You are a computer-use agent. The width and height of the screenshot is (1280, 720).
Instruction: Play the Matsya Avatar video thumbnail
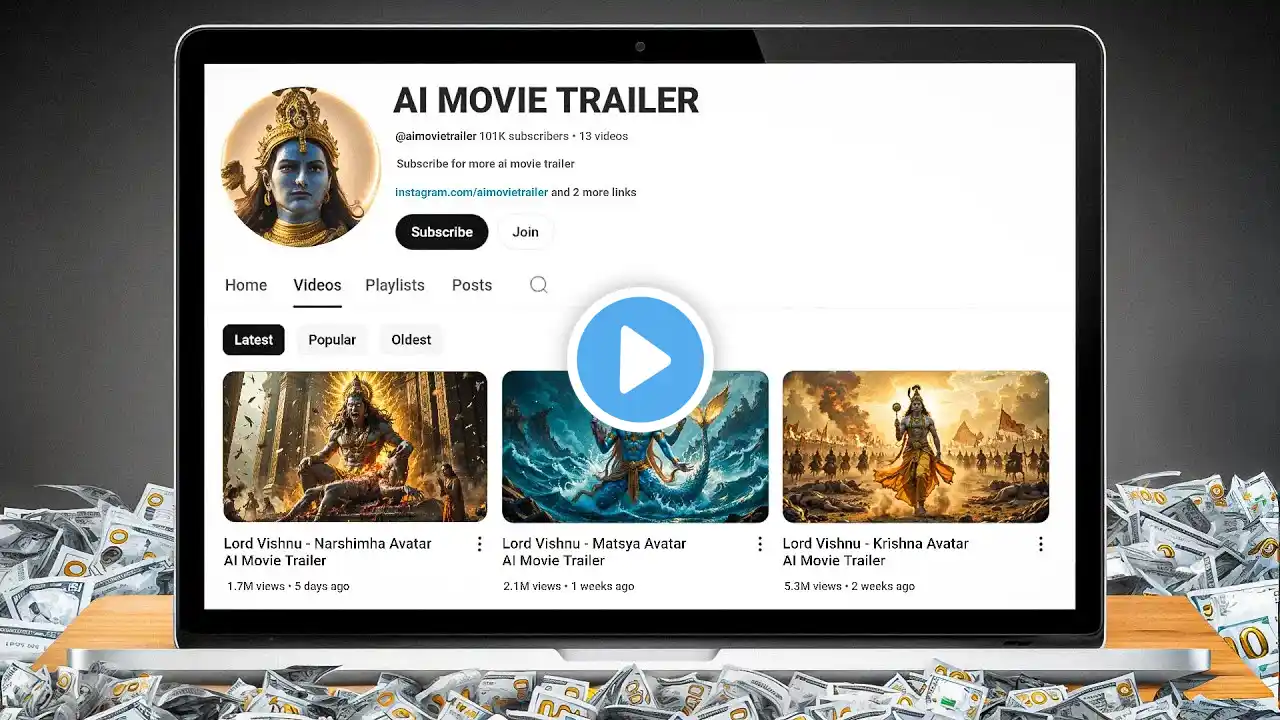point(635,447)
